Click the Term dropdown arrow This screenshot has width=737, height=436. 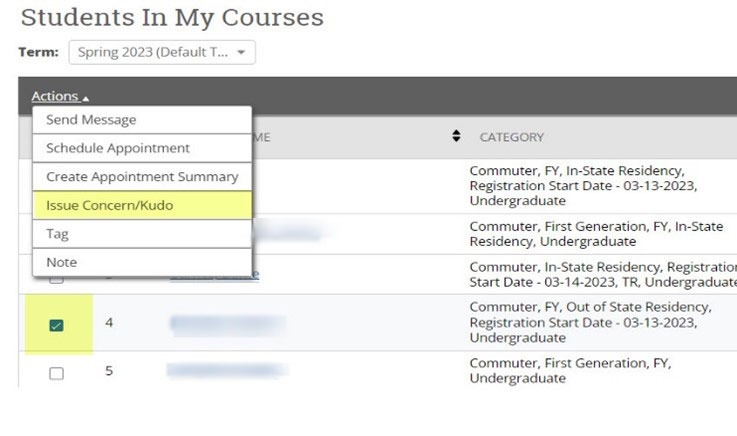coord(241,53)
